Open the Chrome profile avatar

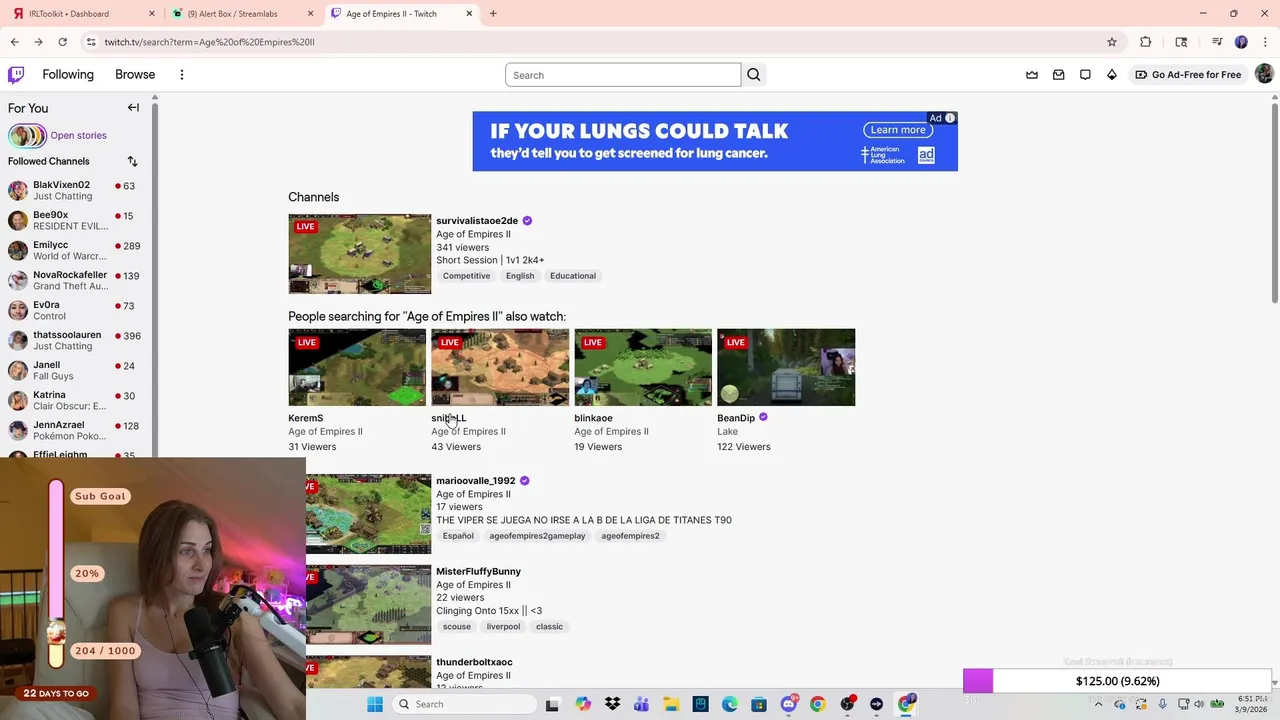point(1241,42)
